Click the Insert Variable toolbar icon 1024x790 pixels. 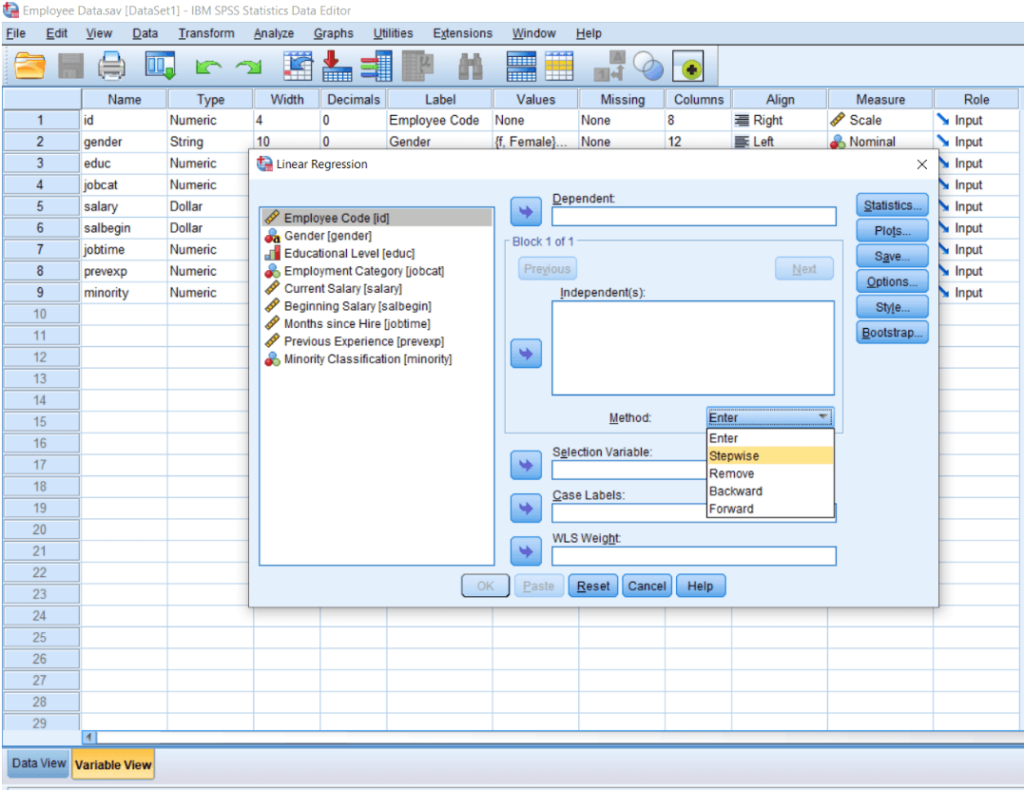tap(376, 66)
